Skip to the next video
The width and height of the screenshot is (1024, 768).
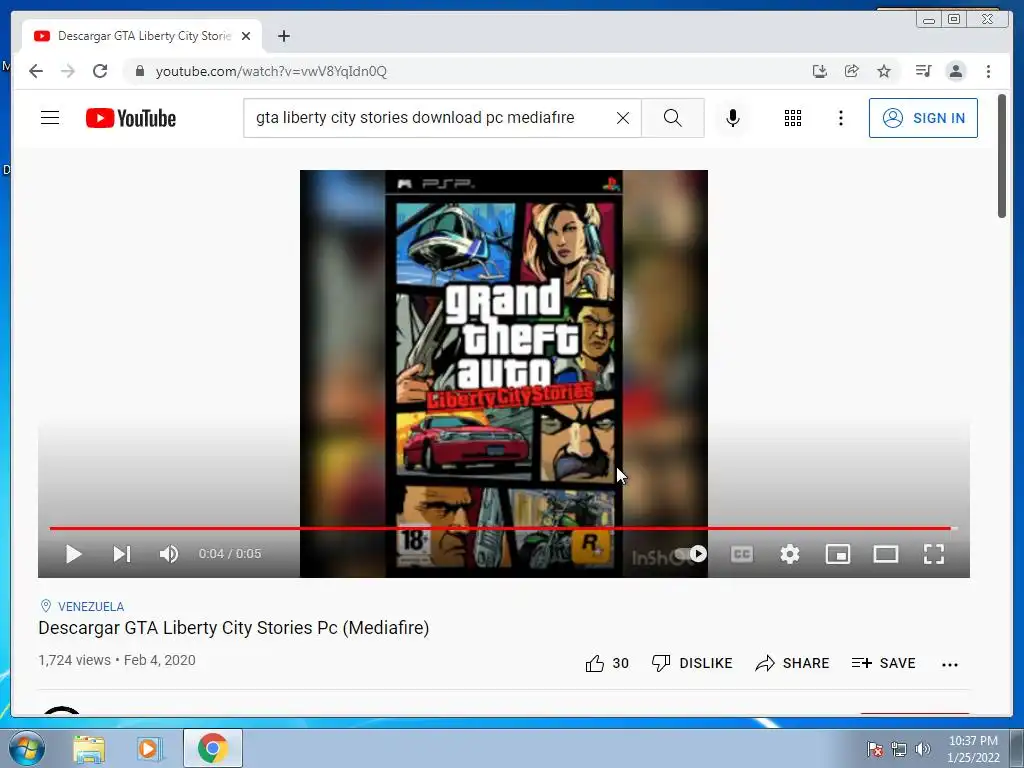coord(122,554)
